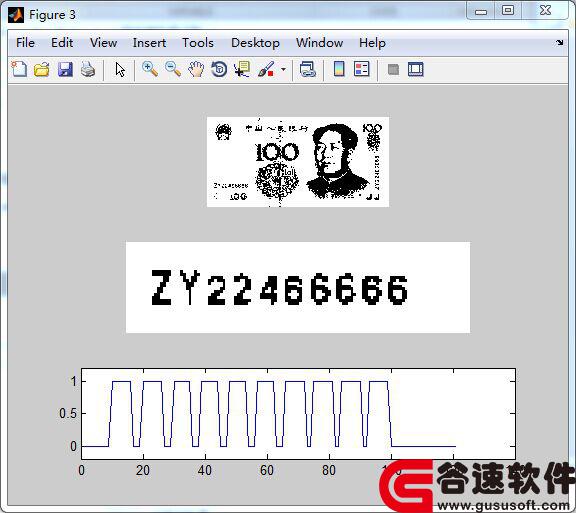Viewport: 576px width, 513px height.
Task: Click the Show Plot Tools icon
Action: pos(415,69)
